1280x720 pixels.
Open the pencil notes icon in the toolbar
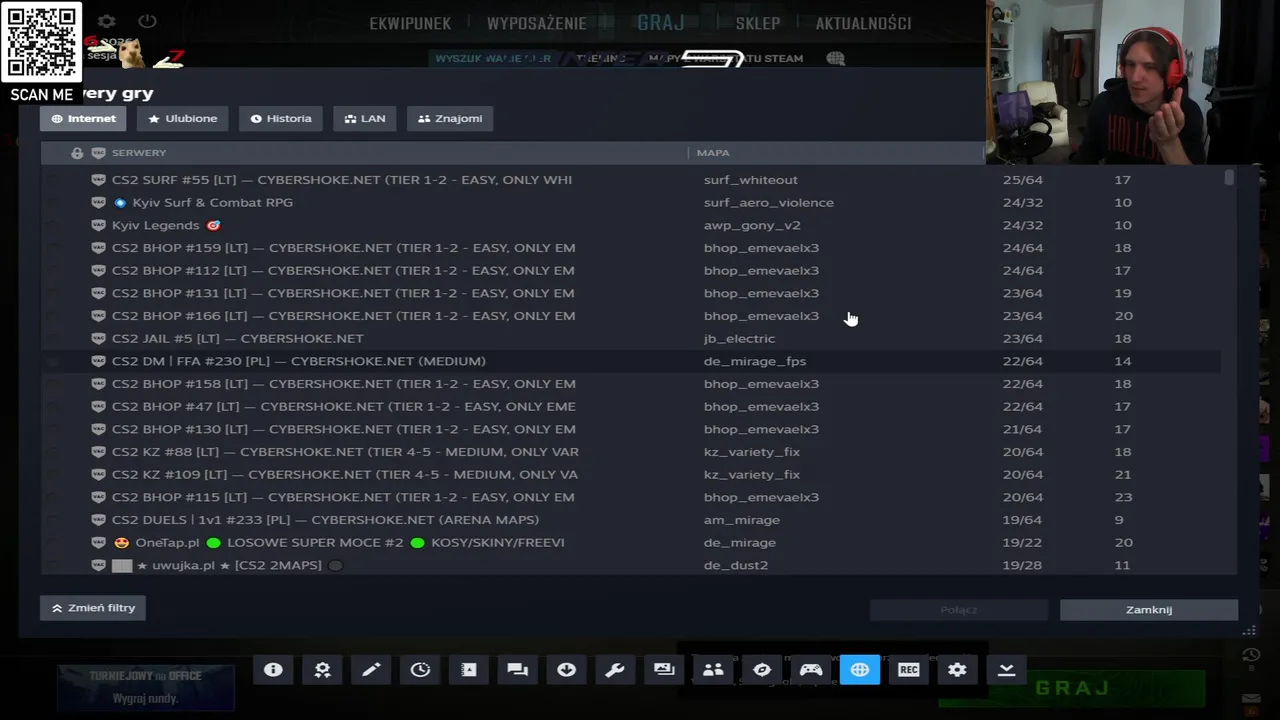pyautogui.click(x=371, y=670)
